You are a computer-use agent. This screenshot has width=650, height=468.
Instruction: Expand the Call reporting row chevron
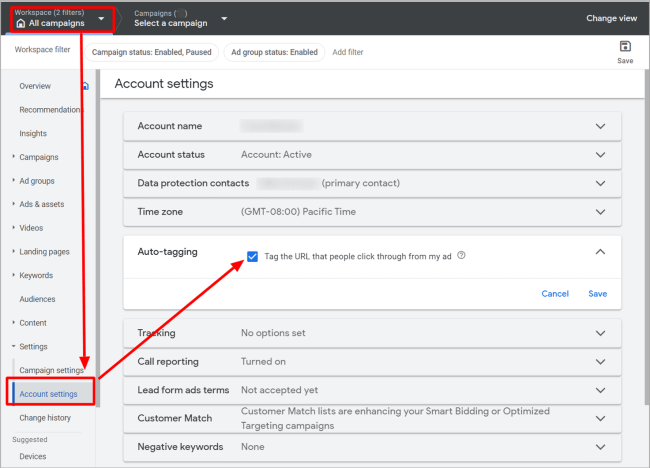[600, 362]
